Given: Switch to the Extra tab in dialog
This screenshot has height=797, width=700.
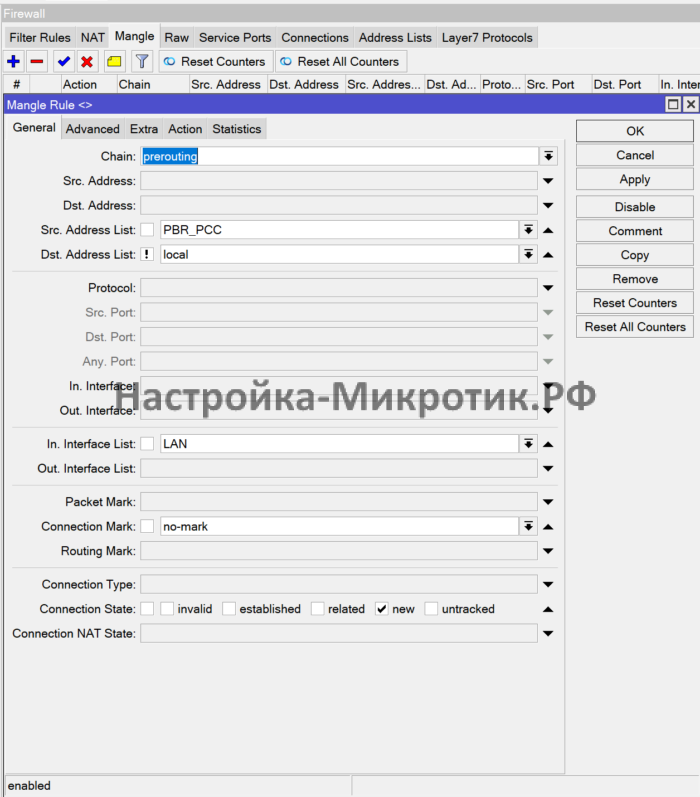Looking at the screenshot, I should [144, 129].
